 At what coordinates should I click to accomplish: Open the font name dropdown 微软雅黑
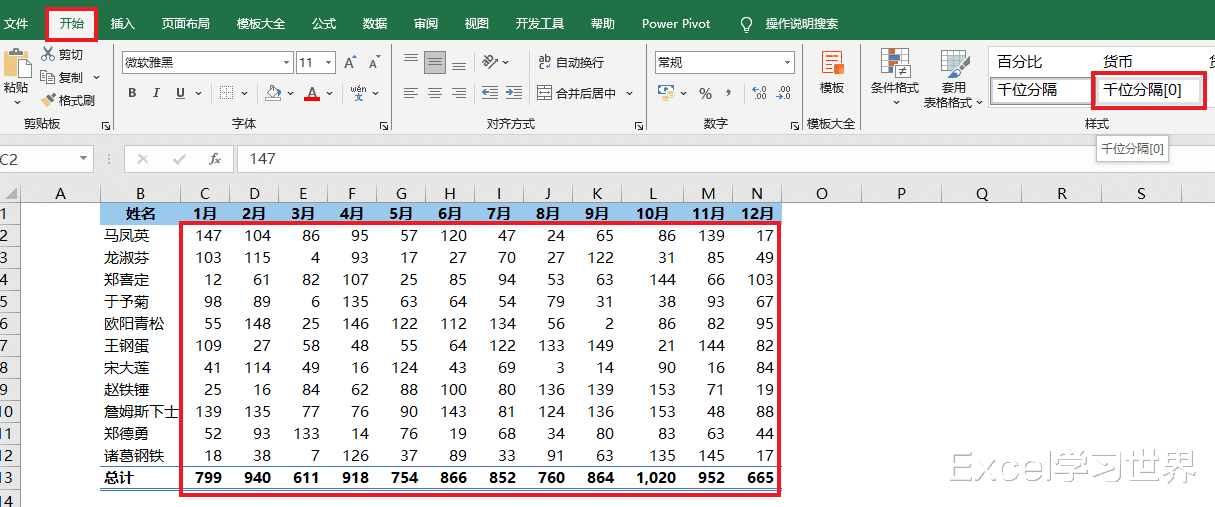click(x=286, y=63)
